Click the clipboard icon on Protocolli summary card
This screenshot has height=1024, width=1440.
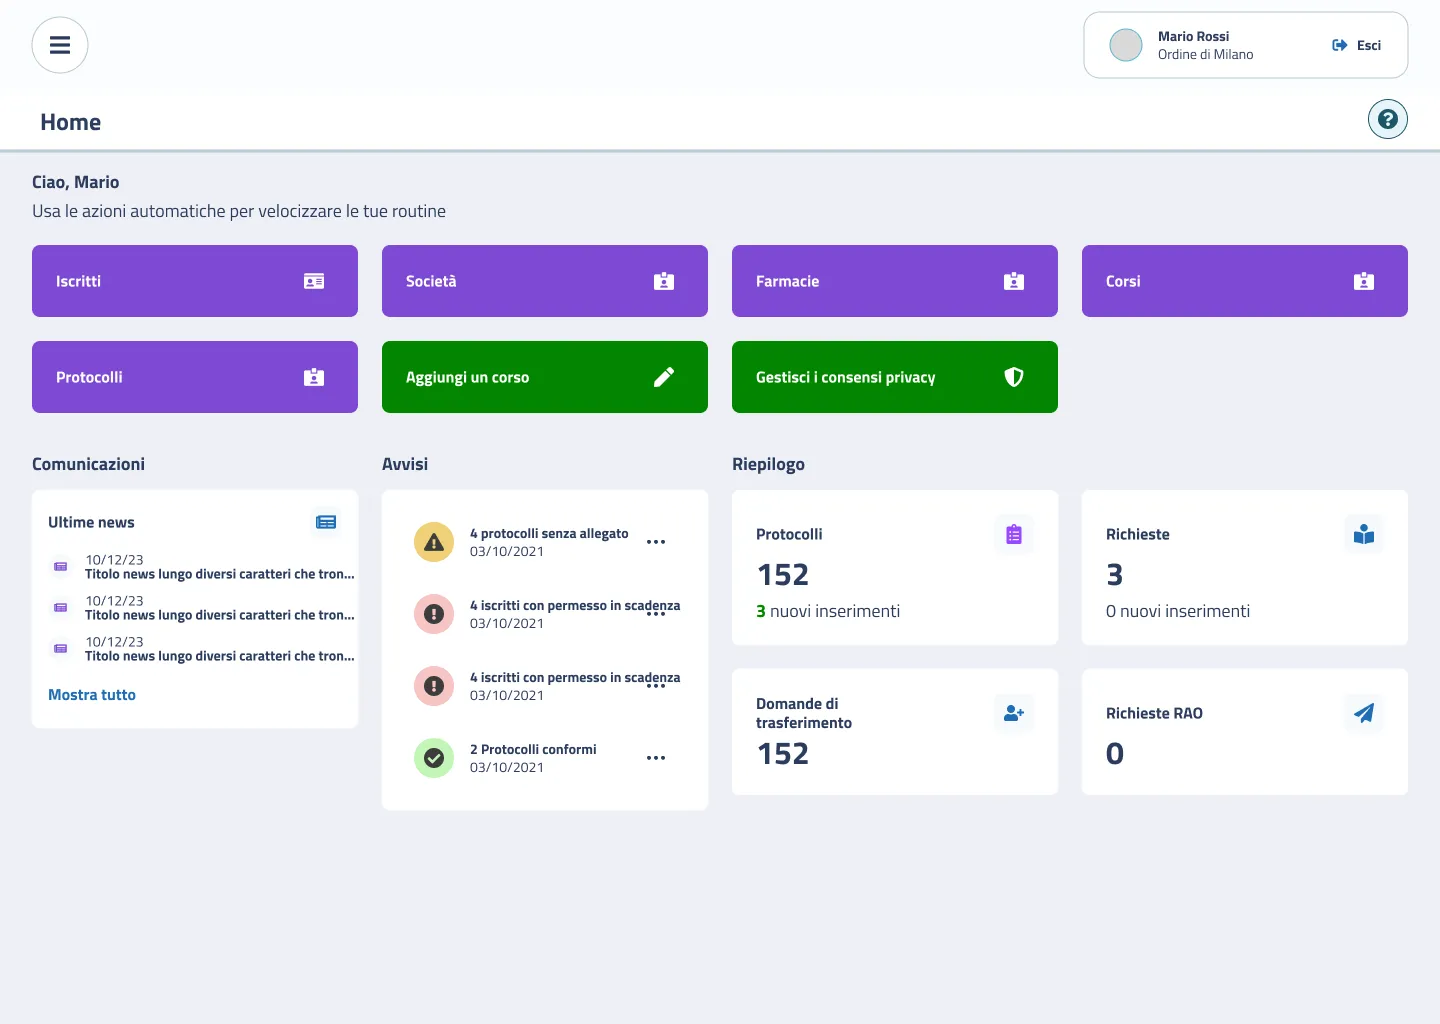1014,535
